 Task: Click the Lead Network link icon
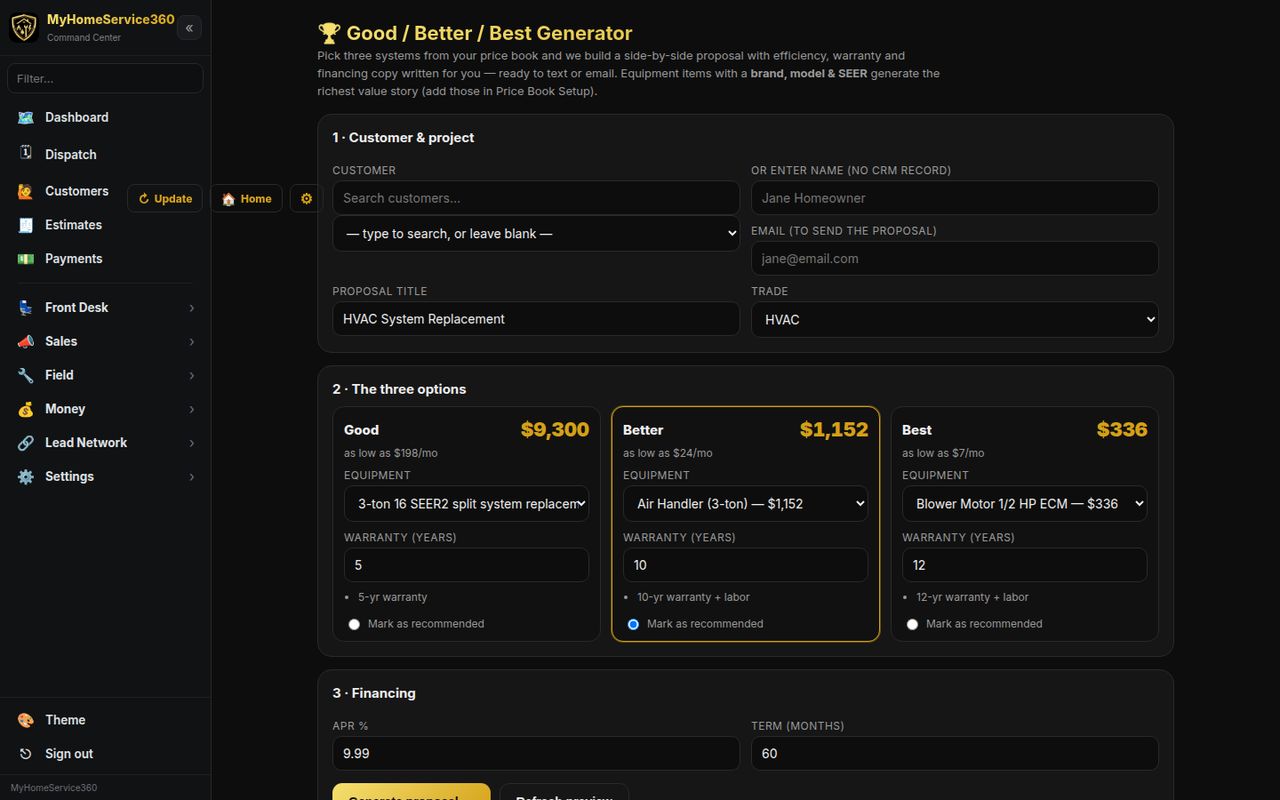pos(26,443)
